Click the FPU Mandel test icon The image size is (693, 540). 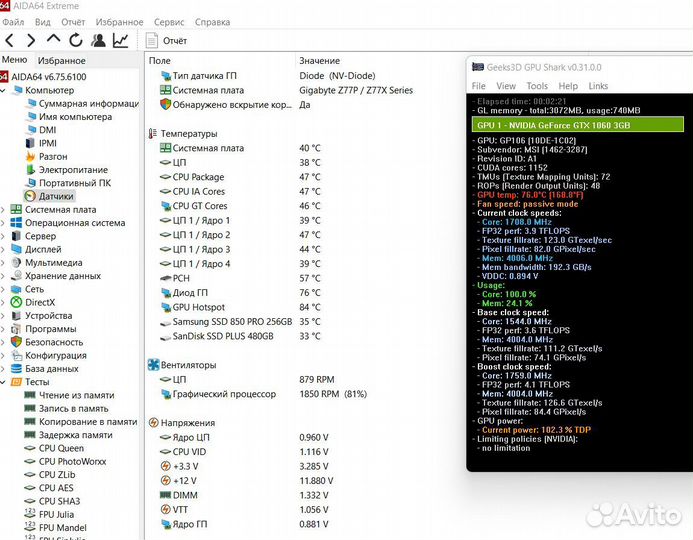coord(30,527)
